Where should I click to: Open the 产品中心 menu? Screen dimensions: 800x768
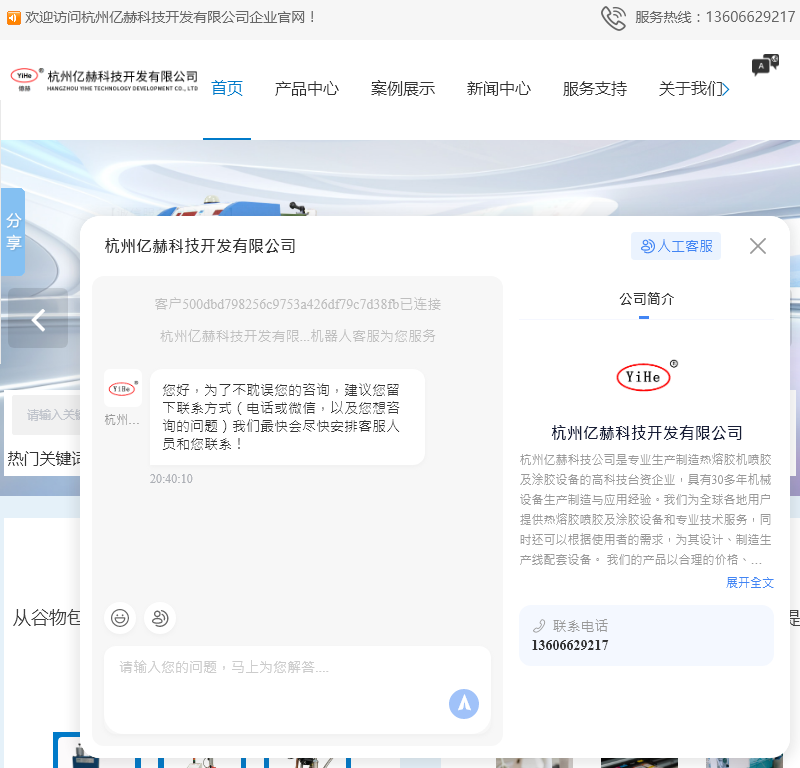307,89
